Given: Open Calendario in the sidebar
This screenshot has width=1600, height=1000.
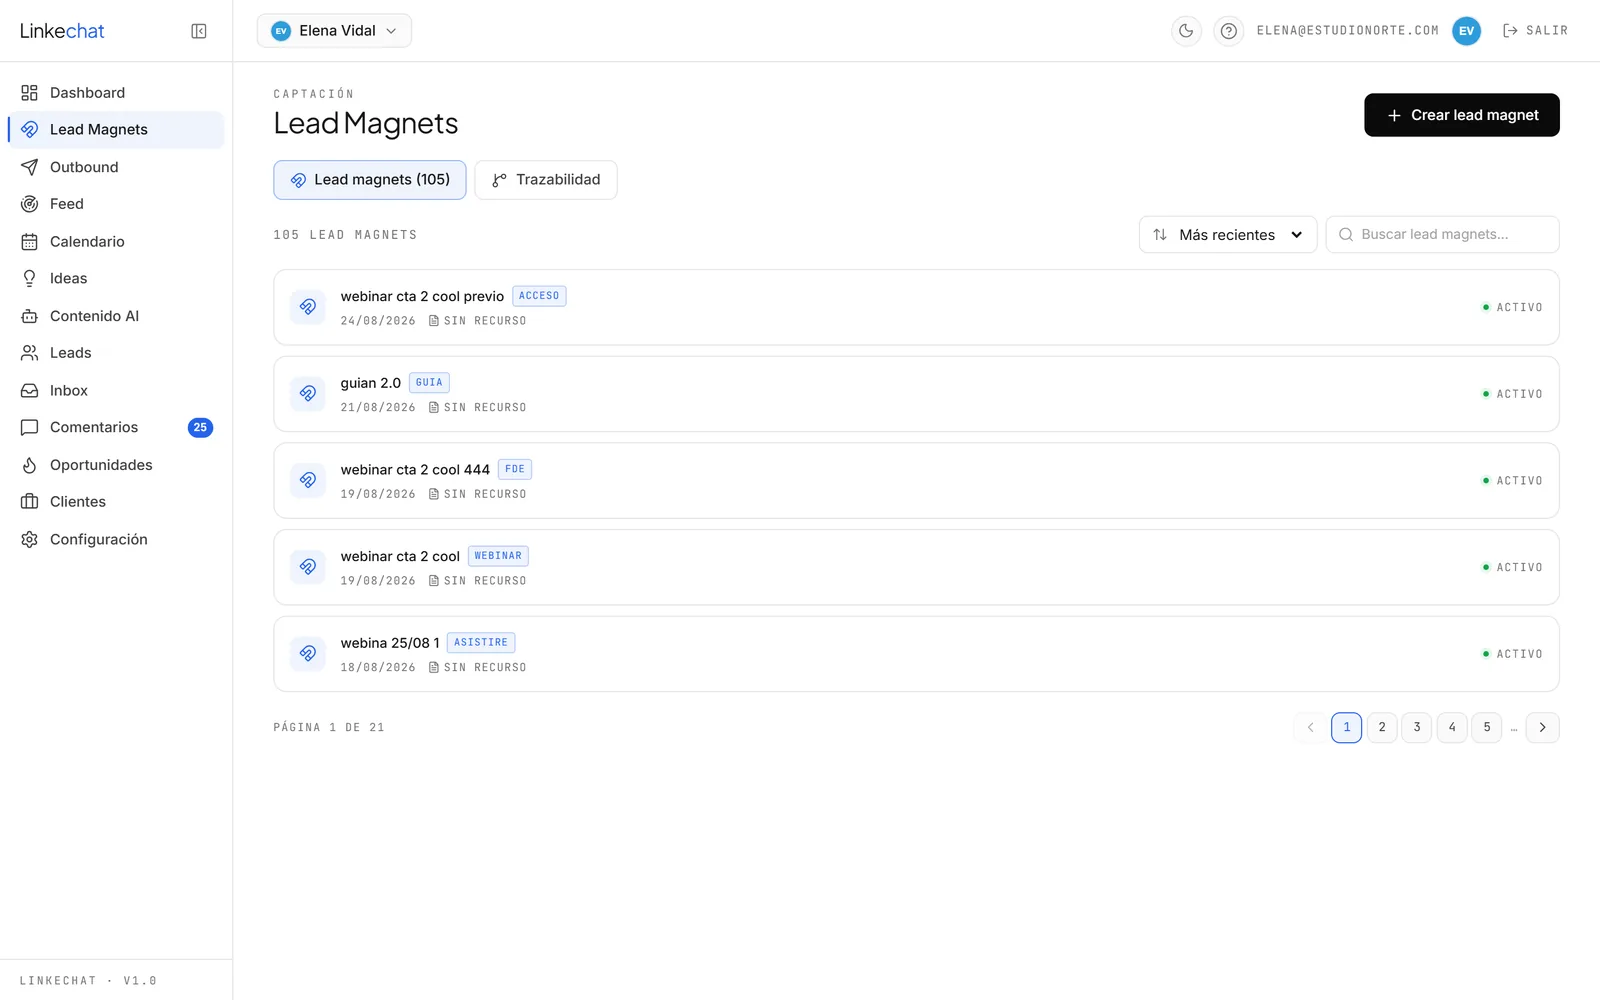Looking at the screenshot, I should tap(116, 242).
